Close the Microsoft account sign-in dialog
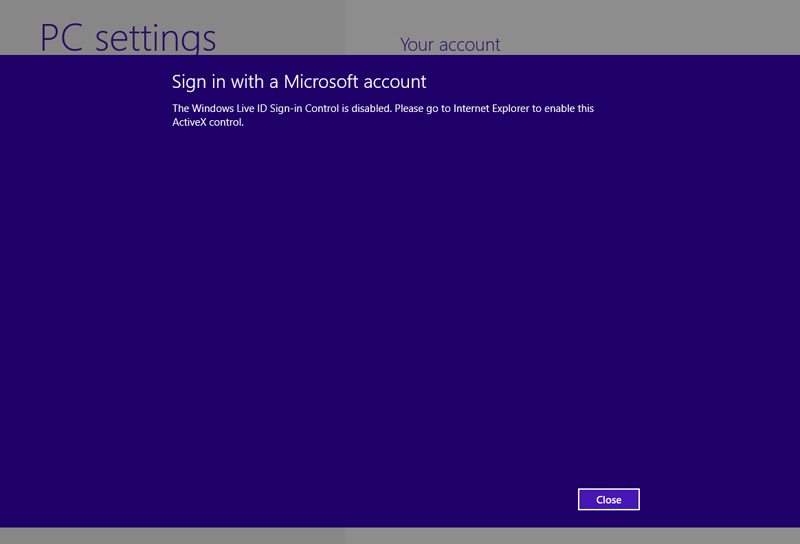Image resolution: width=800 pixels, height=544 pixels. (x=609, y=500)
